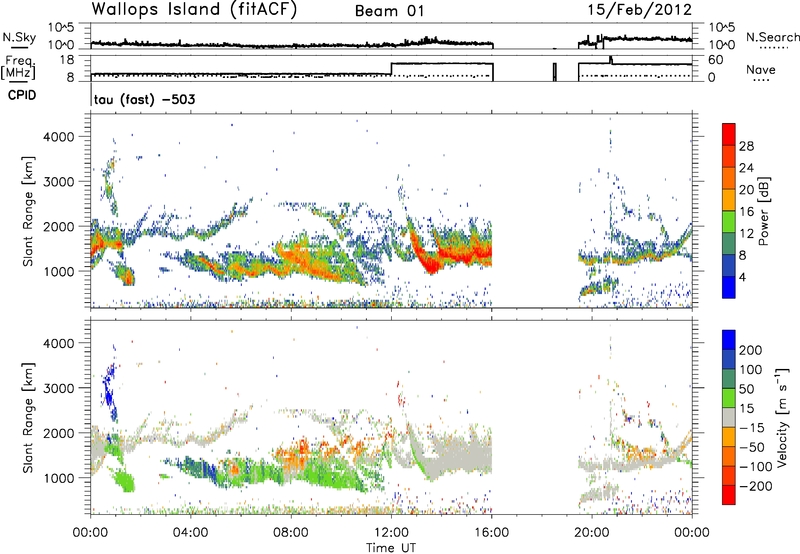This screenshot has height=554, width=800.
Task: Click the '200' tick on Velocity colorbar
Action: click(x=751, y=350)
